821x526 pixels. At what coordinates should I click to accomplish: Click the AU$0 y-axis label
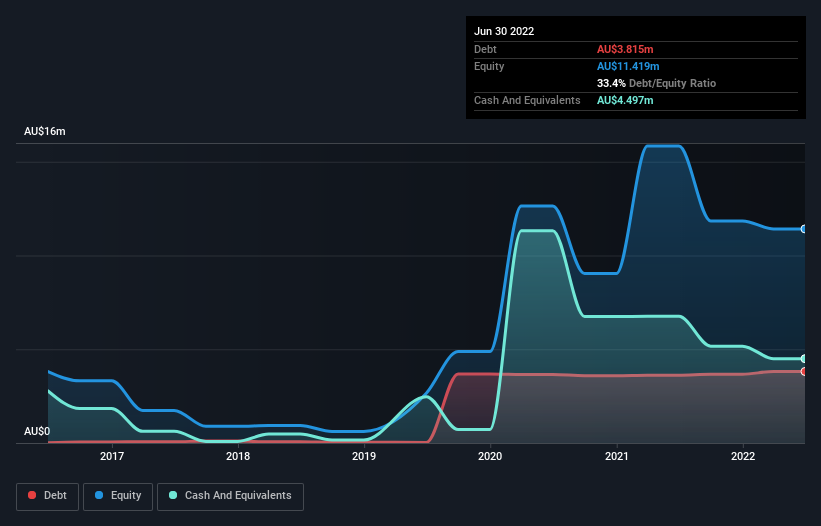(37, 431)
